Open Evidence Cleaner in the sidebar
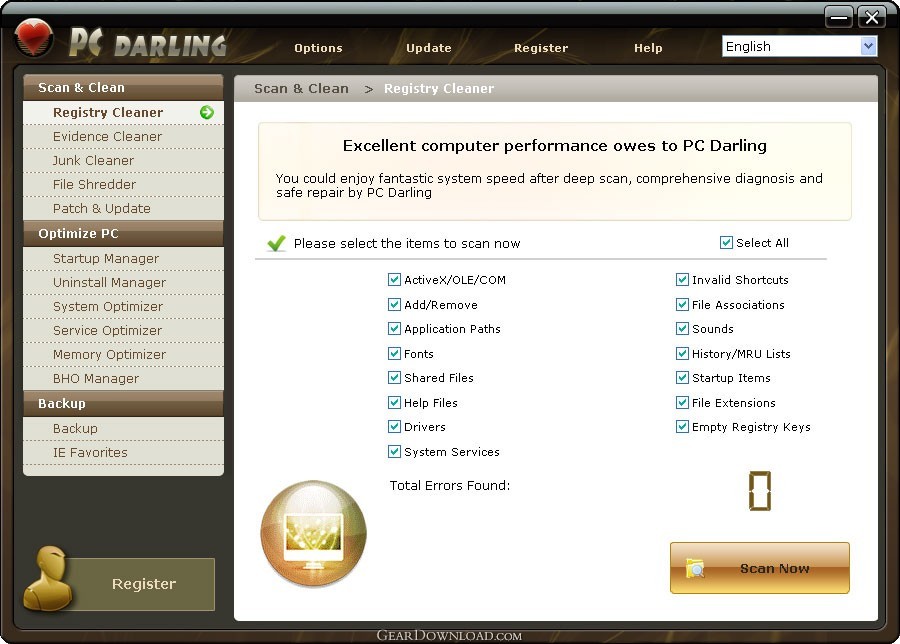This screenshot has height=644, width=900. (123, 137)
